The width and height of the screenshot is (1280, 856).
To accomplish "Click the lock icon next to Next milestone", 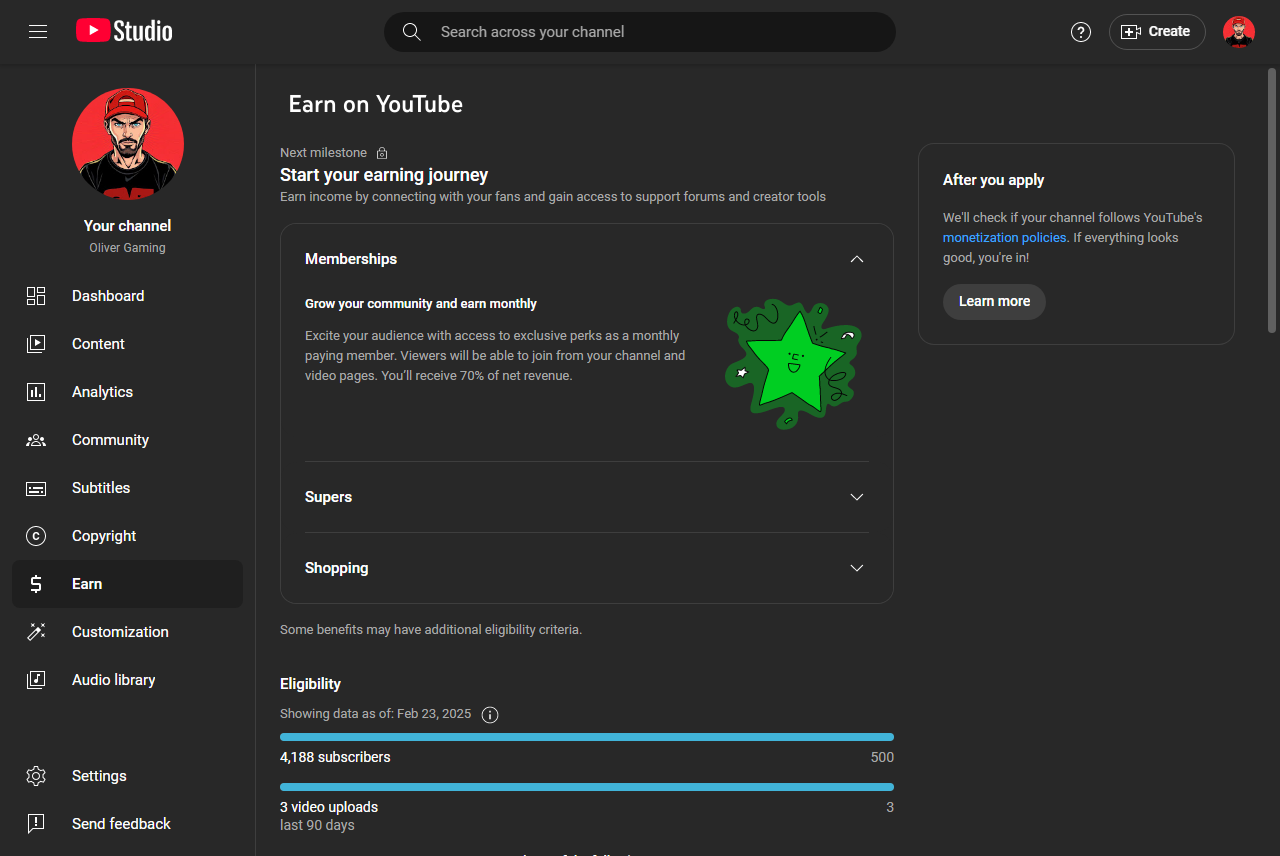I will click(382, 153).
